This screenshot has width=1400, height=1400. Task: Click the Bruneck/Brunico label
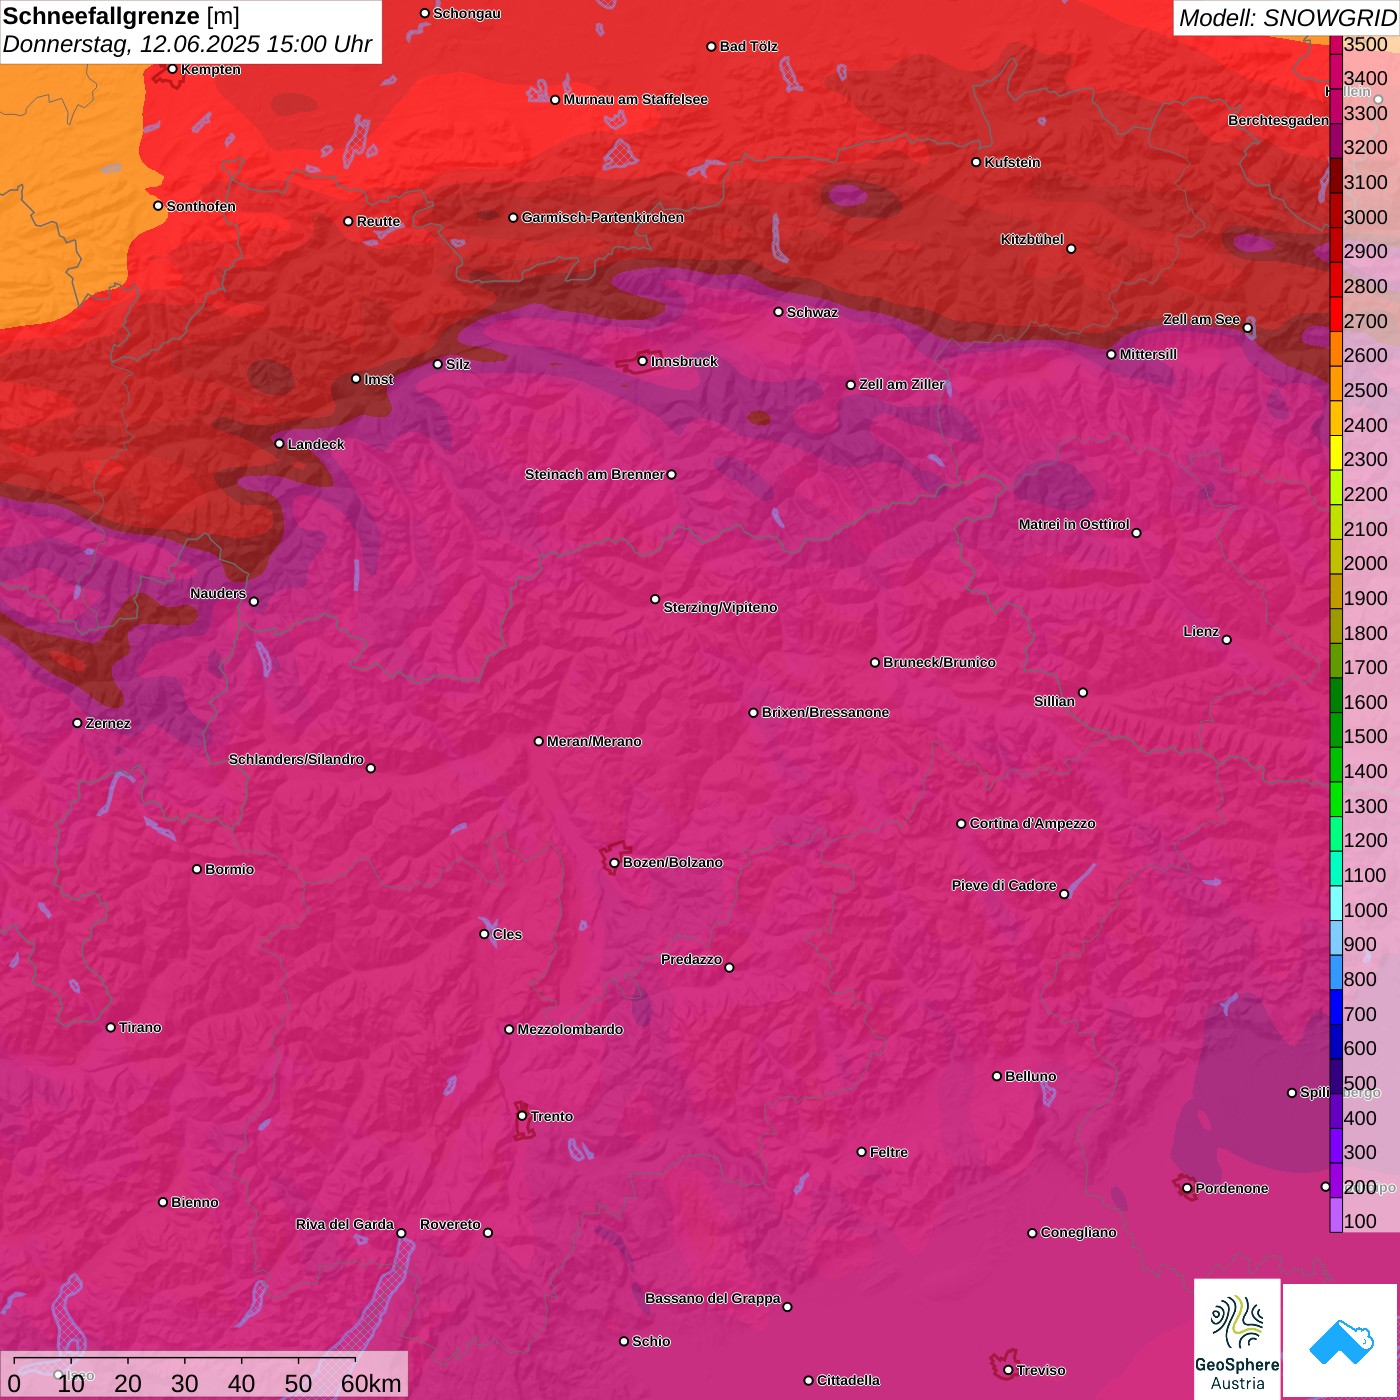(939, 662)
